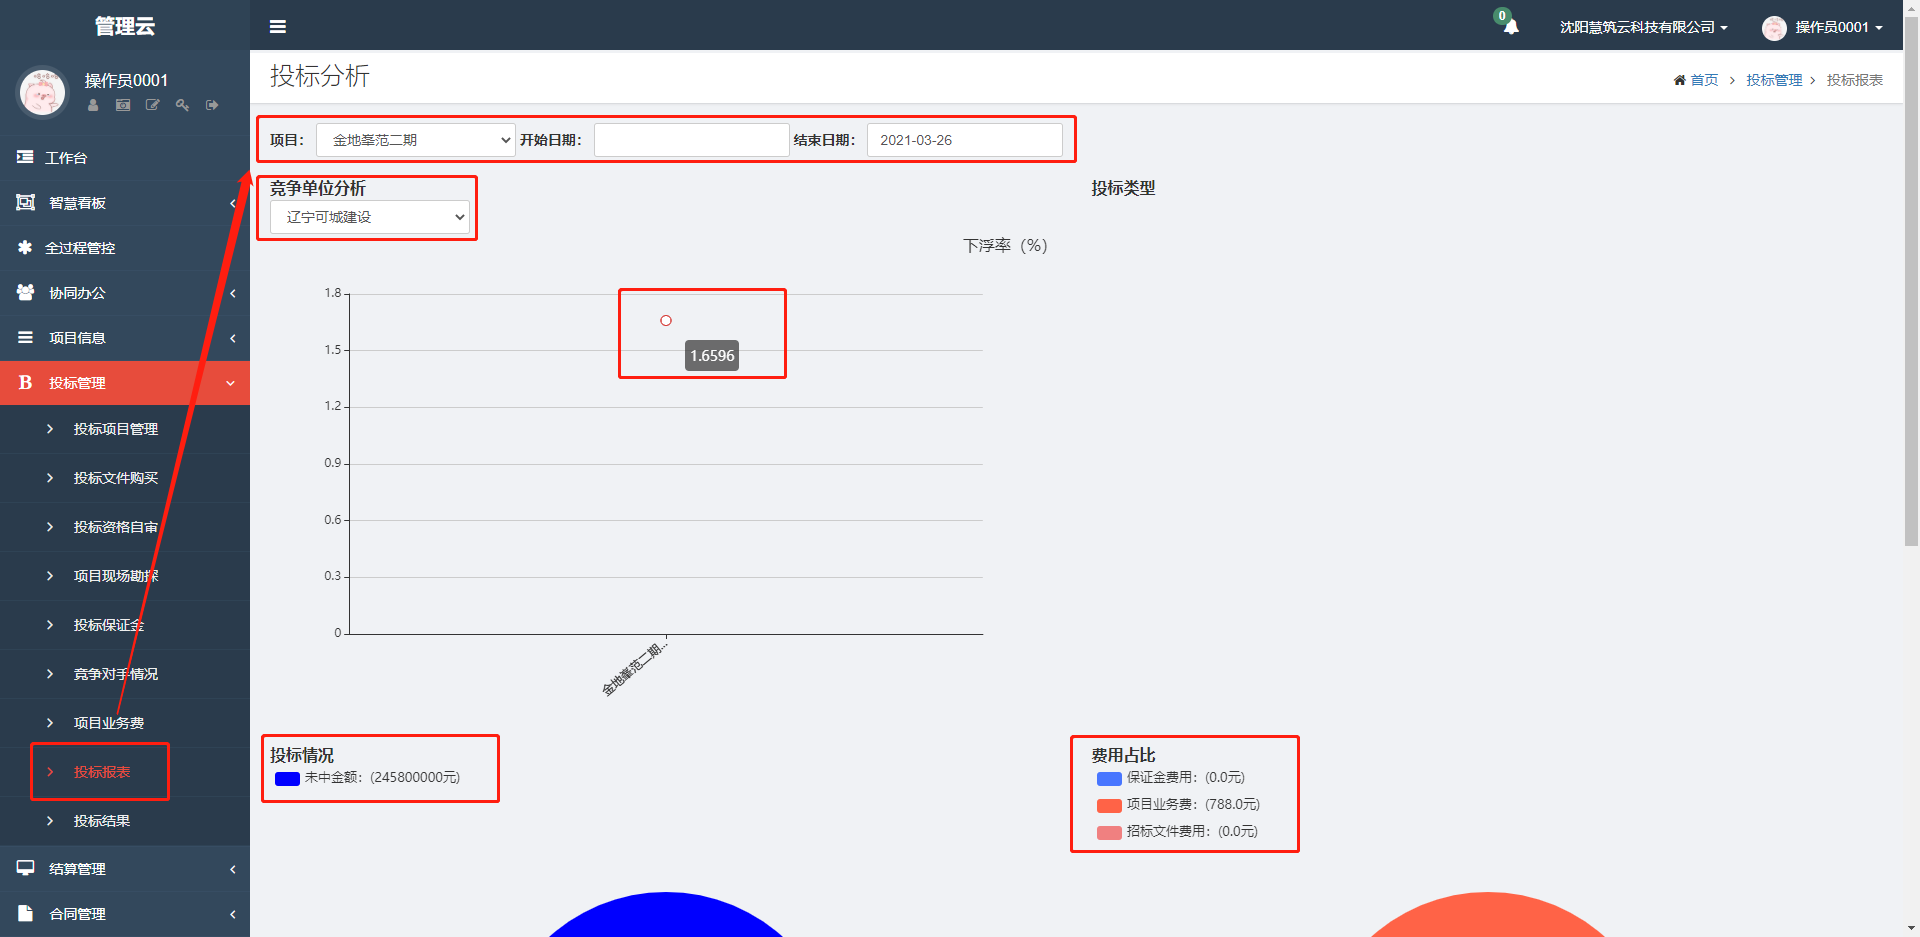The image size is (1920, 937).
Task: Click the 开始日期 input field
Action: (x=692, y=140)
